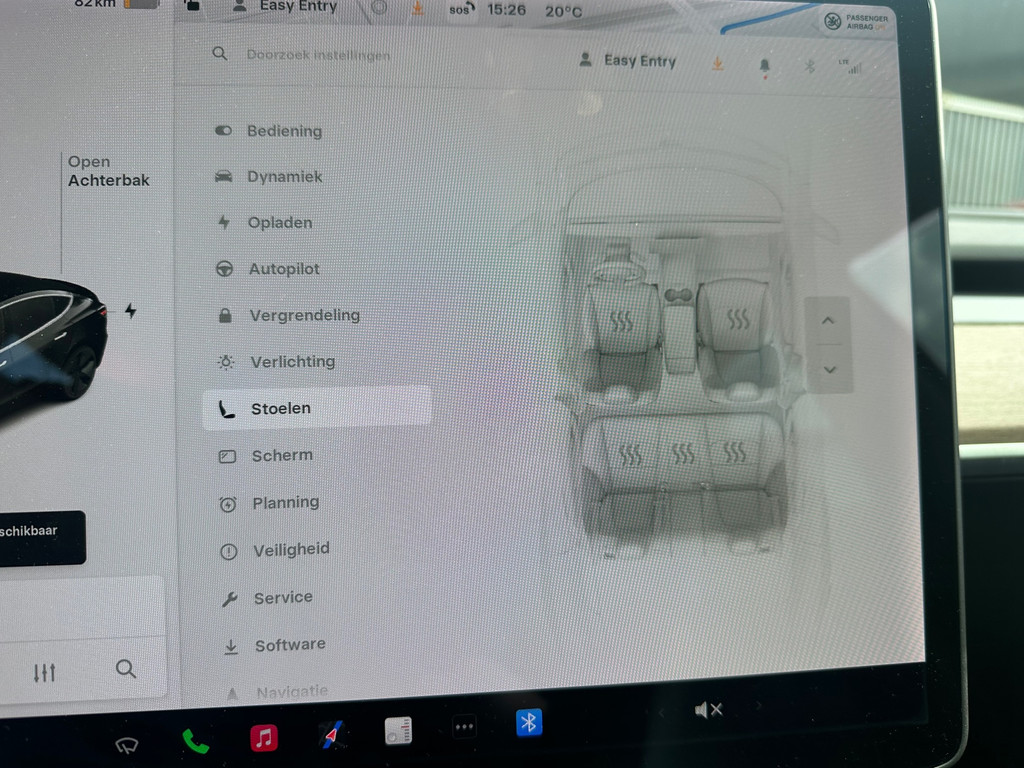Click the Doorzoek instellingen search field
Image resolution: width=1024 pixels, height=768 pixels.
[319, 55]
